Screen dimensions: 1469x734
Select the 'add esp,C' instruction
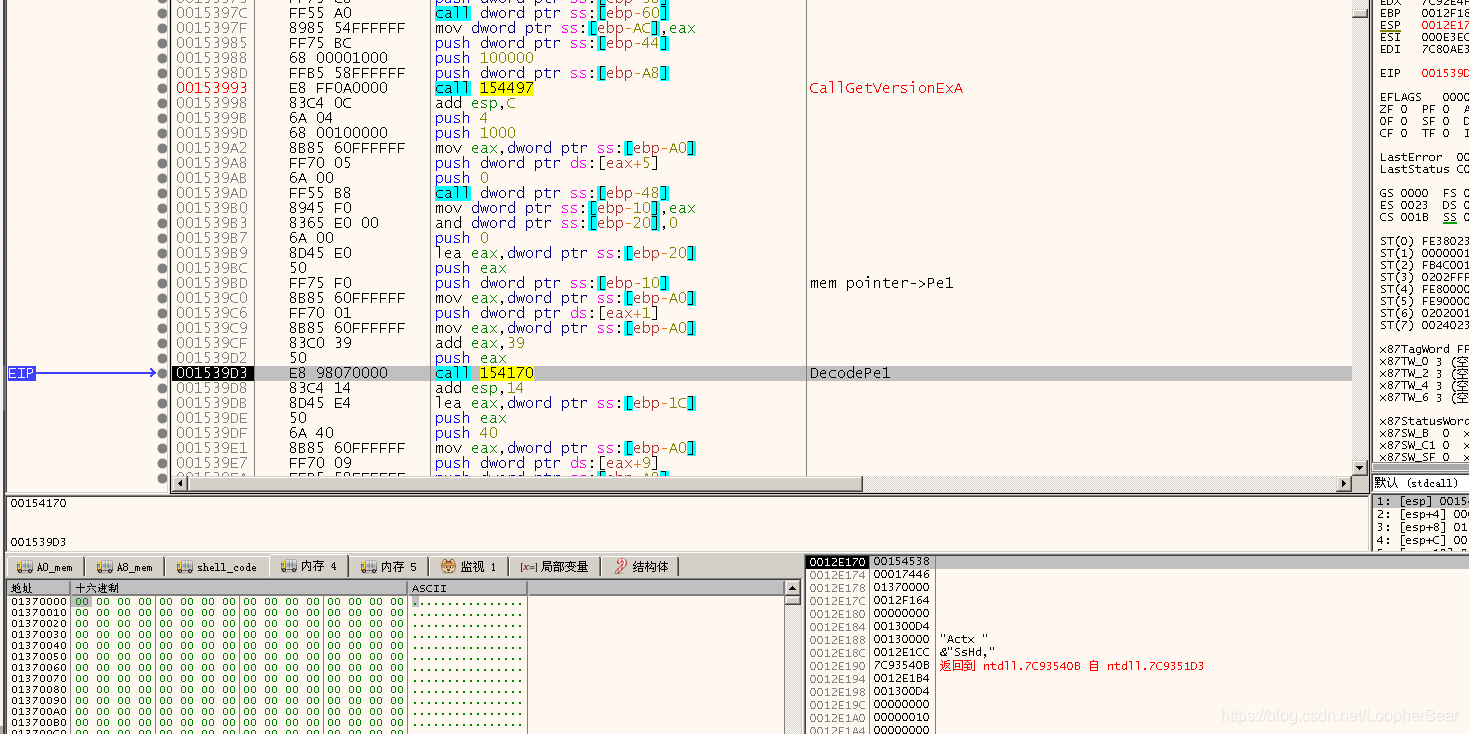pyautogui.click(x=475, y=103)
